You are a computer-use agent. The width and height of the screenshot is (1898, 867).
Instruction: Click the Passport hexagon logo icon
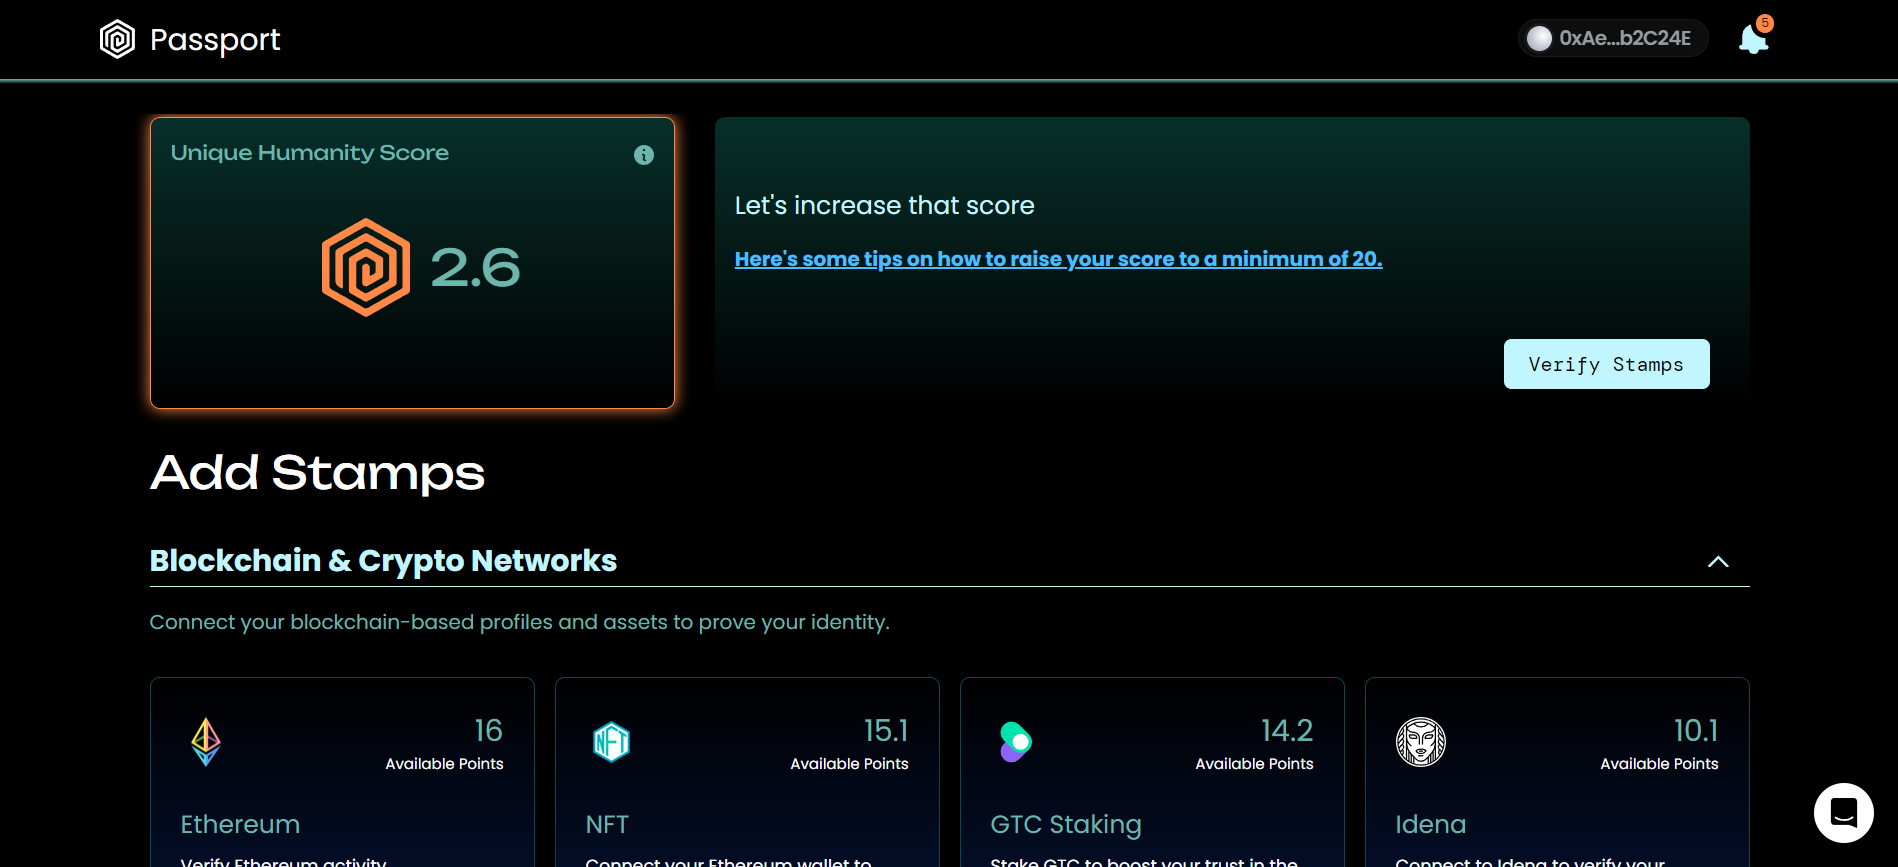point(117,39)
